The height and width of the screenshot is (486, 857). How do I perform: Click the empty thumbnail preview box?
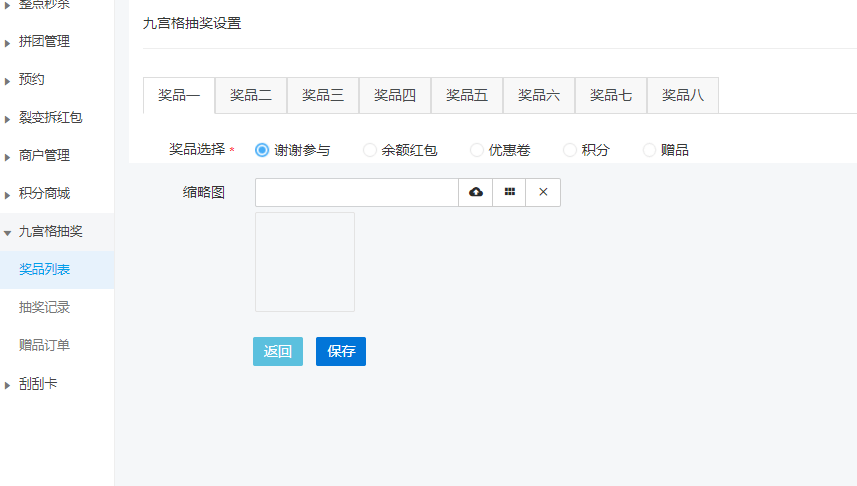pos(305,262)
